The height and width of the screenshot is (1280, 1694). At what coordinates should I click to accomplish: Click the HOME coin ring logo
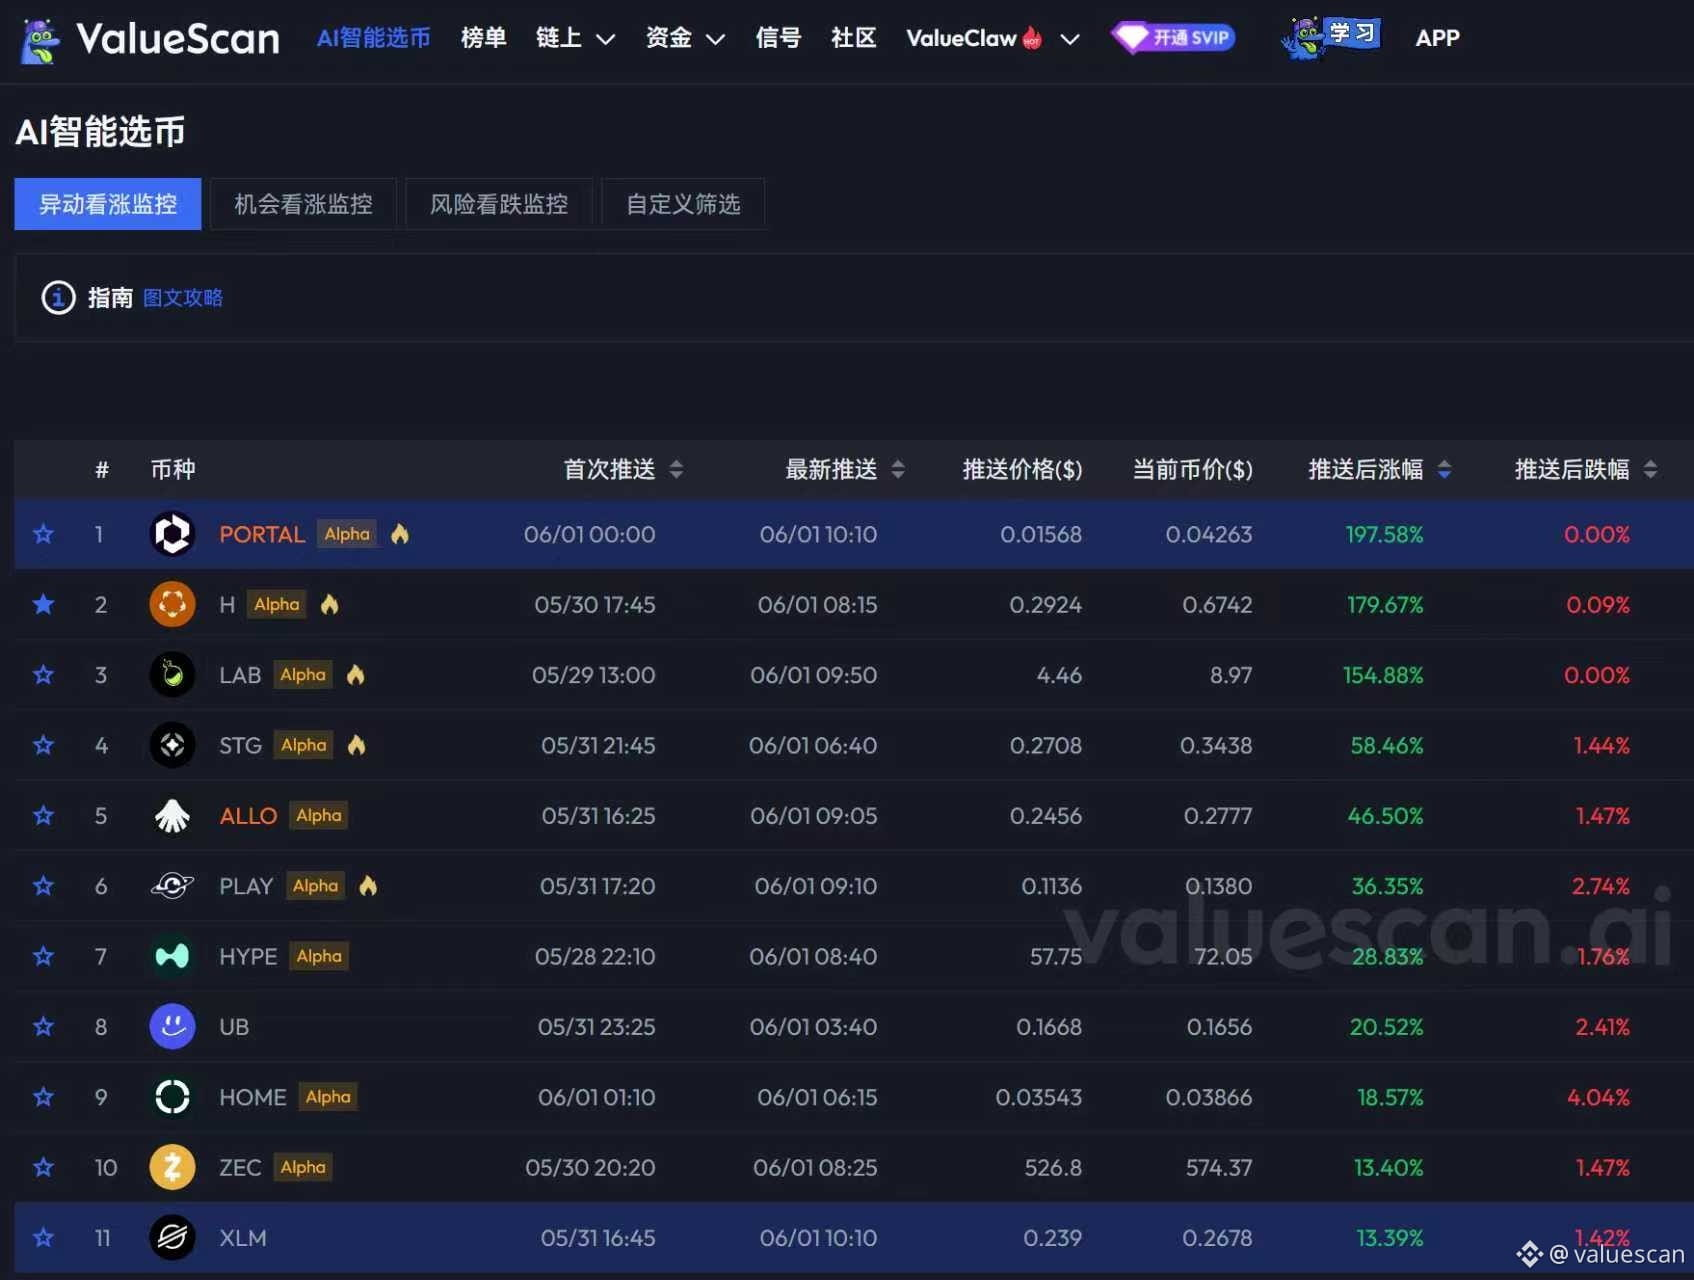point(172,1097)
